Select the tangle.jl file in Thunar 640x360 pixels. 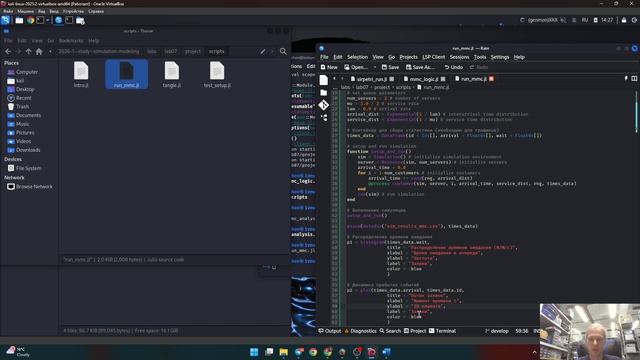(x=172, y=75)
